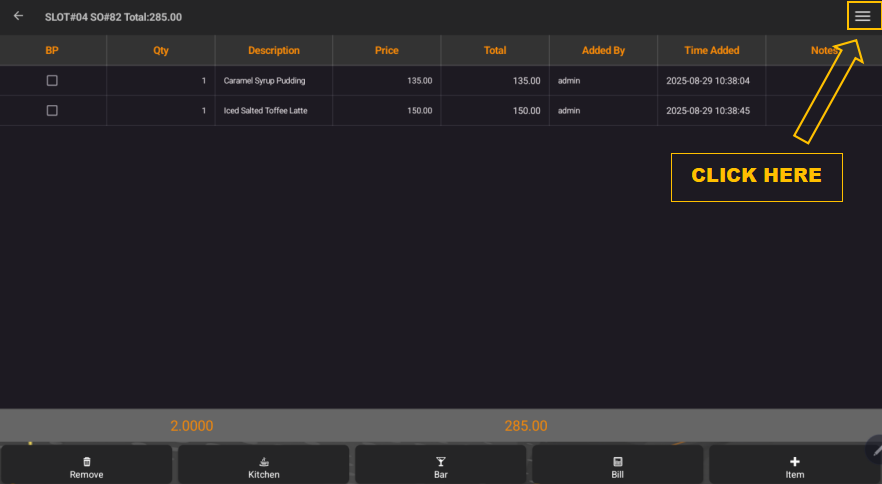Viewport: 882px width, 484px height.
Task: Send order to Bar
Action: [441, 467]
